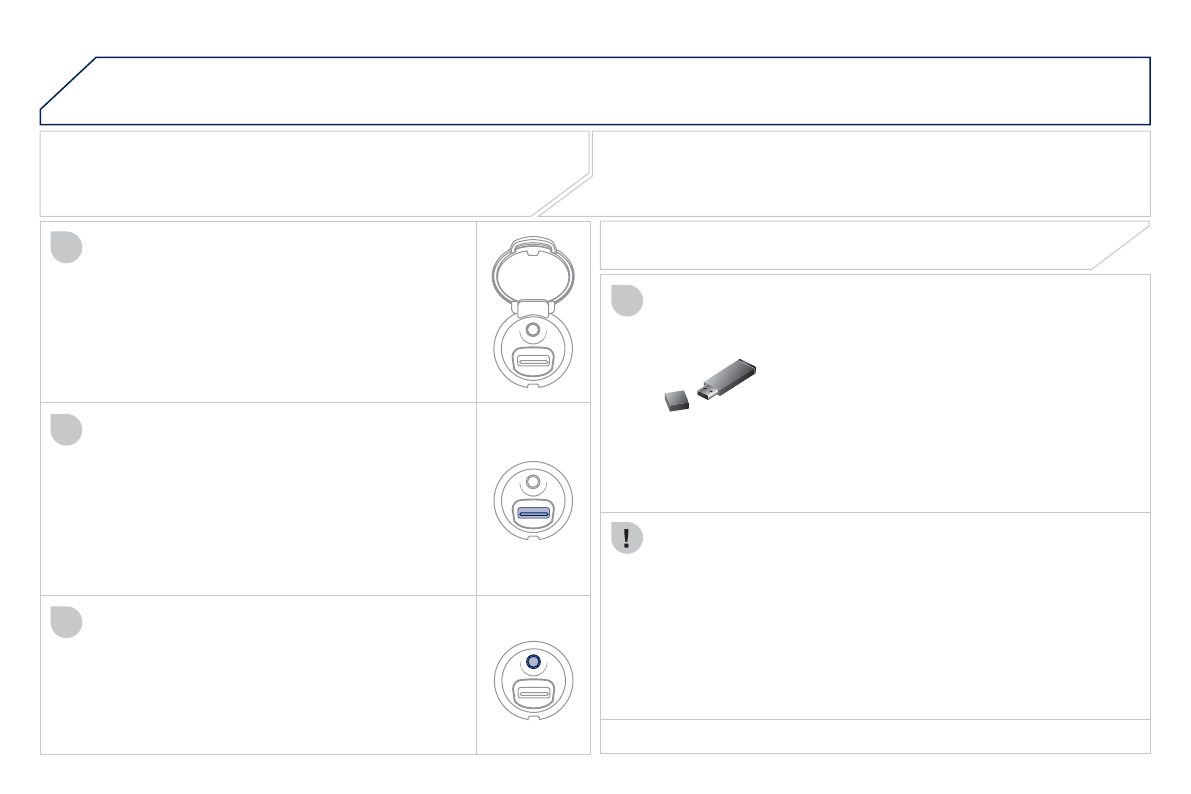Click the detached USB drive cap
The image size is (1191, 794).
coord(676,400)
